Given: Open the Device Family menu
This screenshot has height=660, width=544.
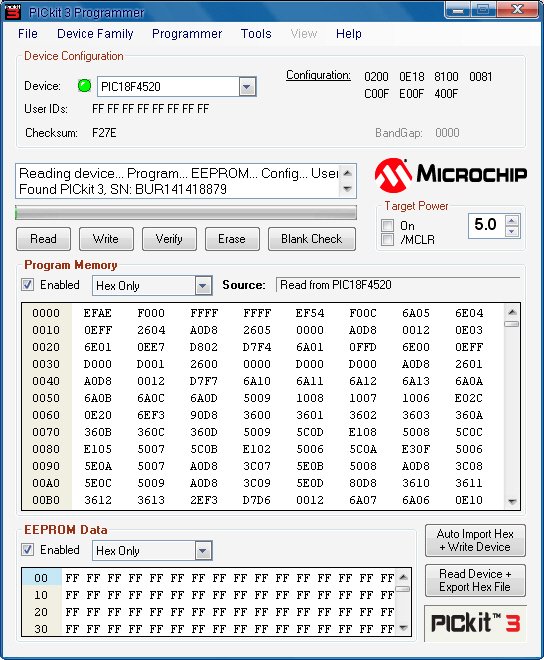Looking at the screenshot, I should pyautogui.click(x=95, y=34).
